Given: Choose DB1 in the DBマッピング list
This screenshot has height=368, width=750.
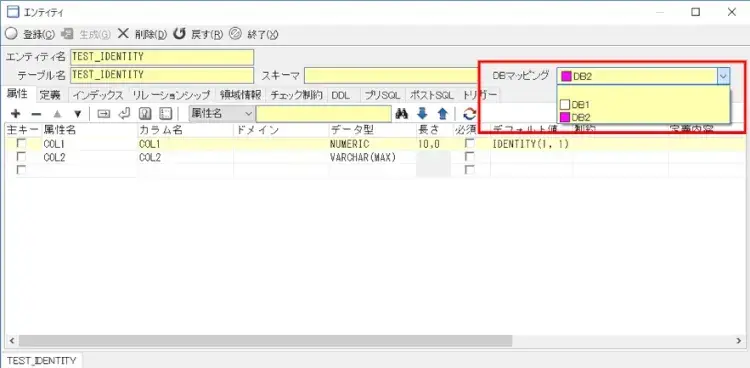Looking at the screenshot, I should [643, 104].
